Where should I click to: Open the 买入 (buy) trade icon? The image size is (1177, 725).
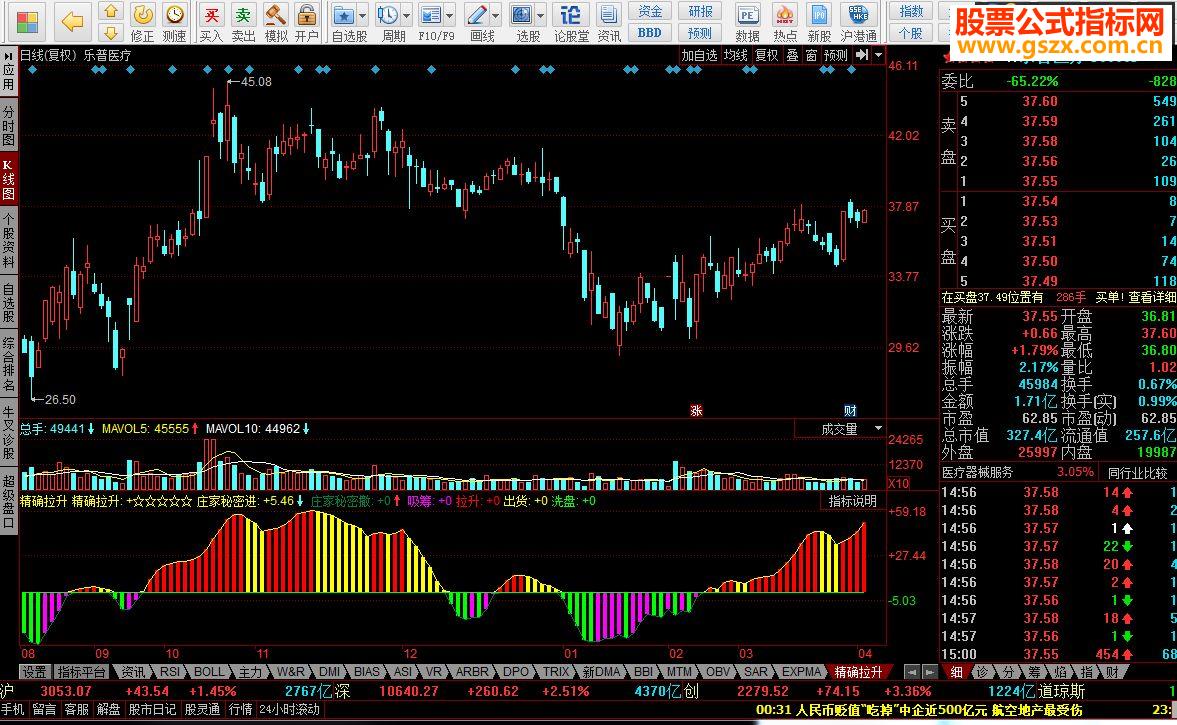click(211, 22)
